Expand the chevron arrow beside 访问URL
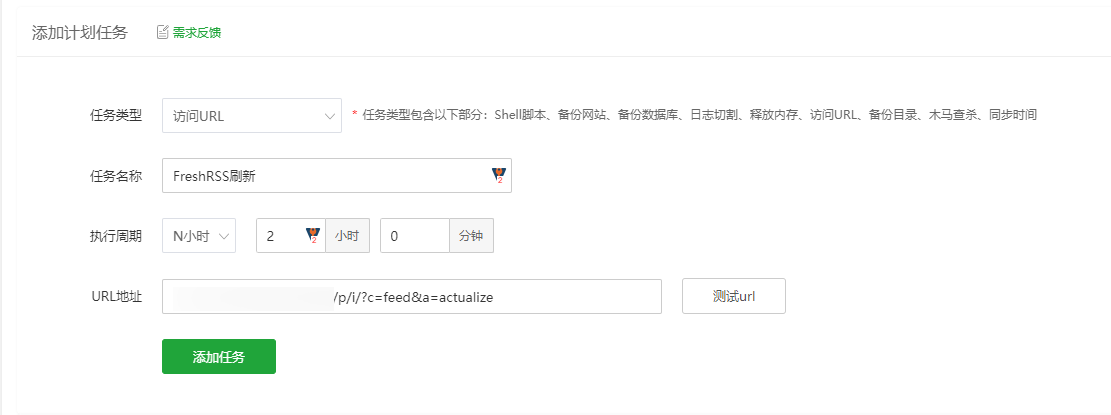The height and width of the screenshot is (415, 1111). 329,116
